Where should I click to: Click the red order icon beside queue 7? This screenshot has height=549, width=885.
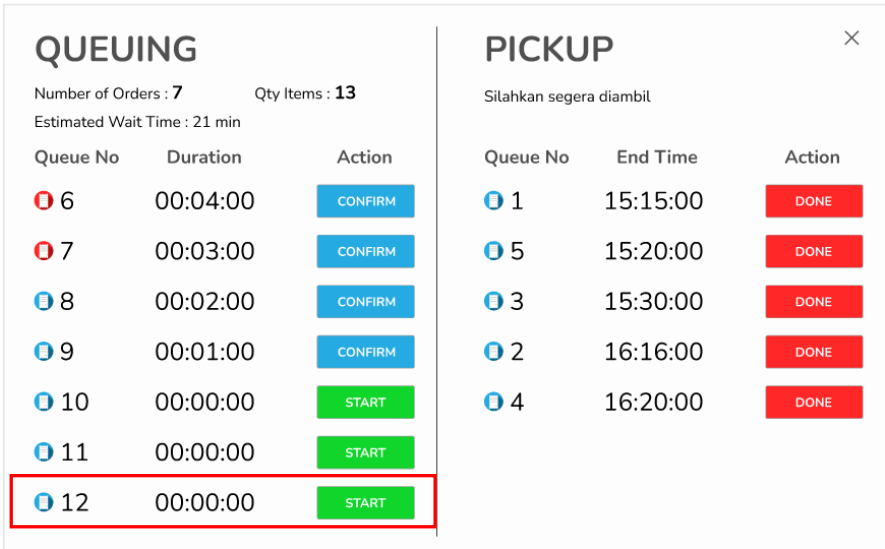point(43,251)
